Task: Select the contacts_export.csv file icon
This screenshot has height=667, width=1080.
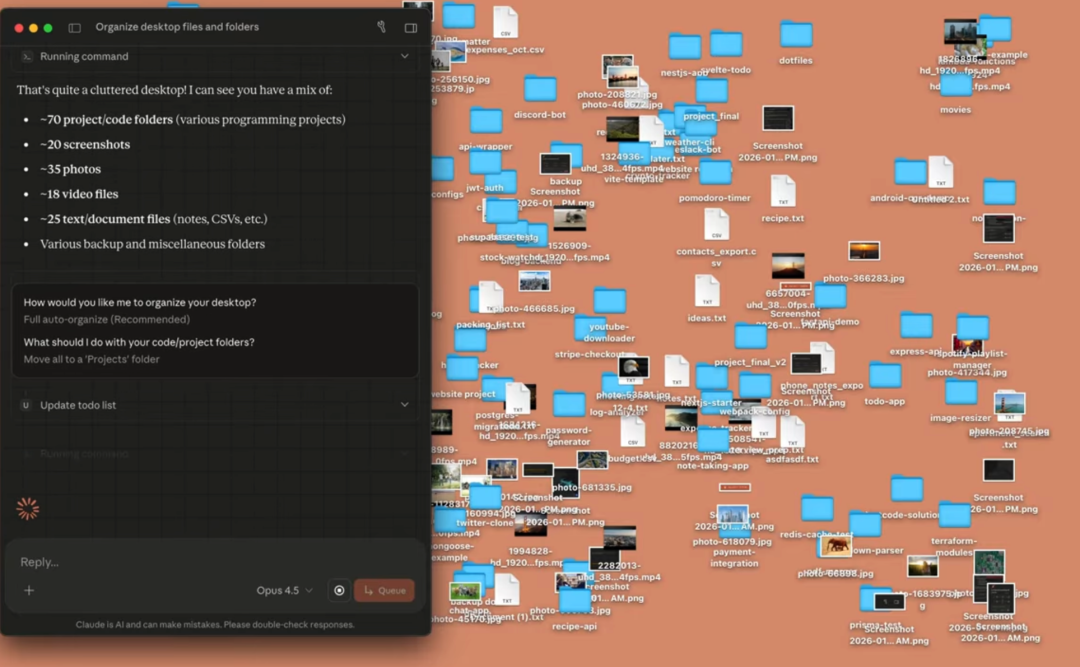Action: tap(716, 225)
